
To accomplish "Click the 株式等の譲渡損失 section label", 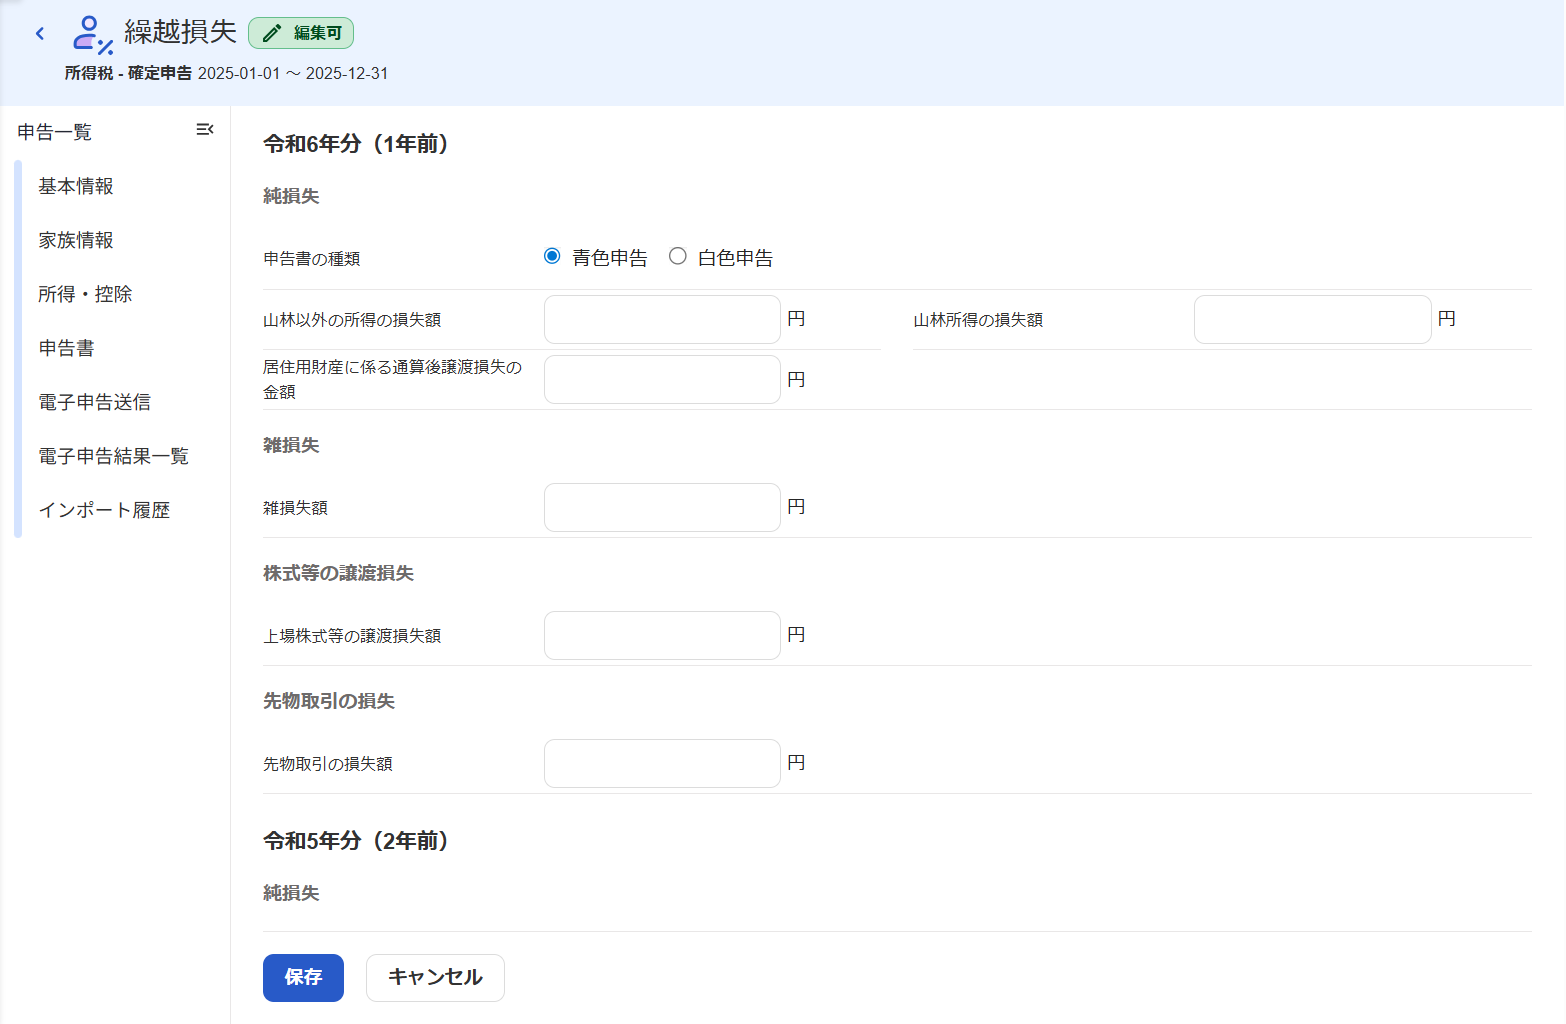I will point(338,573).
